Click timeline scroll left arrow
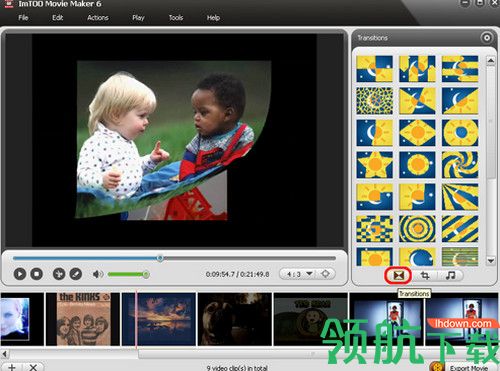Viewport: 500px width, 371px height. click(4, 353)
